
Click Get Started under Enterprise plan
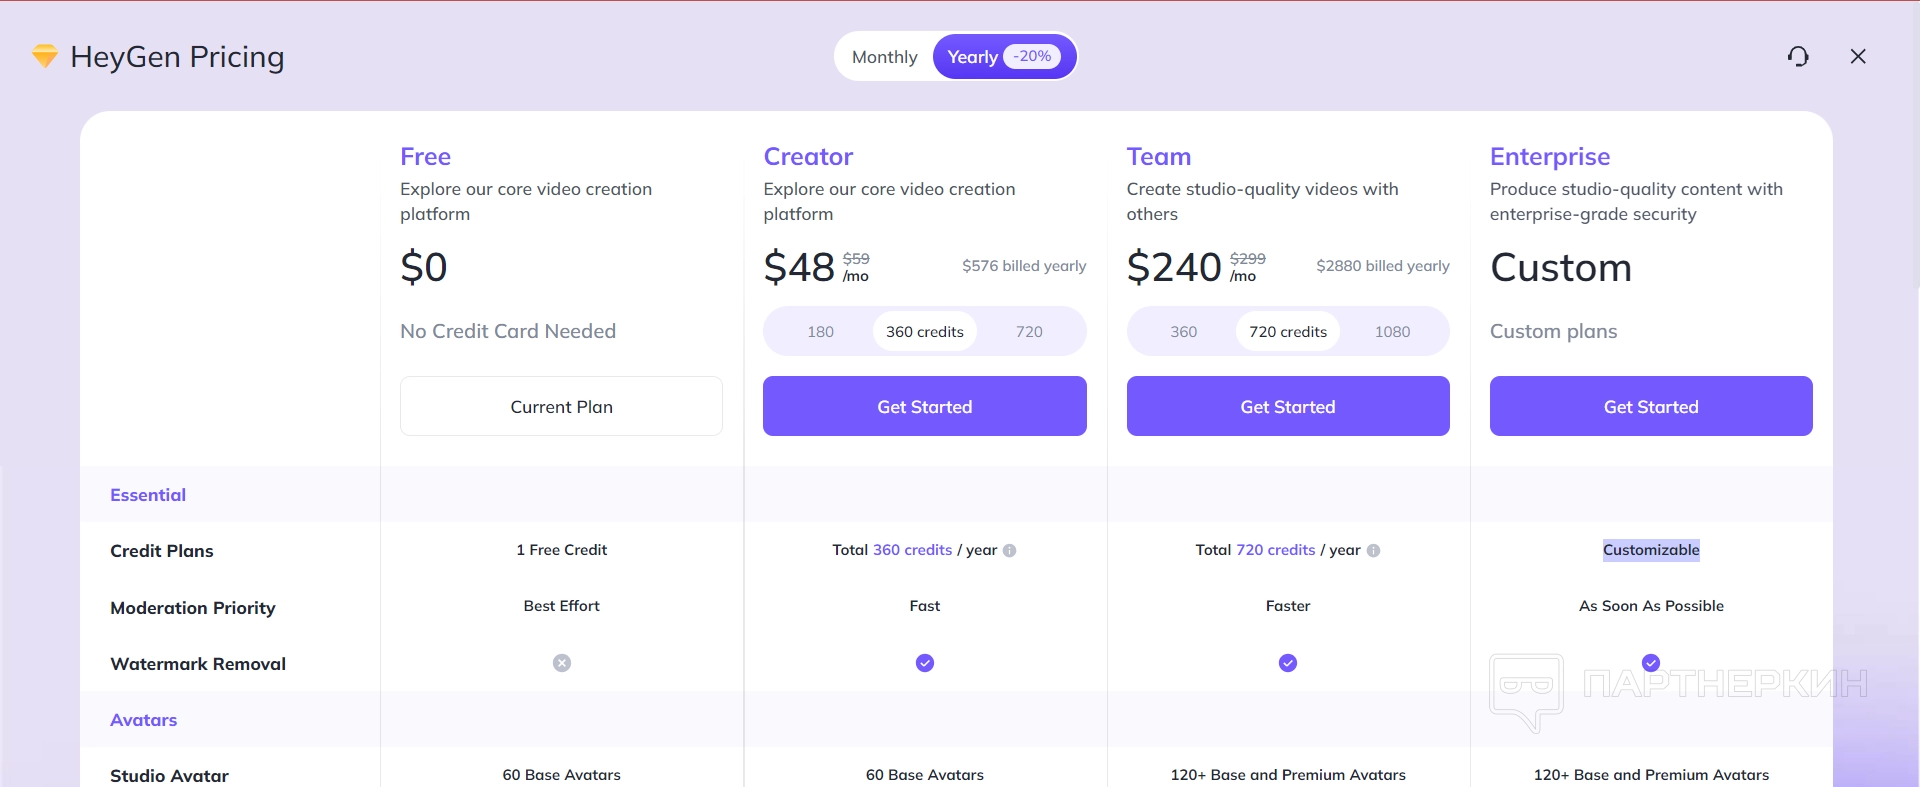point(1650,406)
